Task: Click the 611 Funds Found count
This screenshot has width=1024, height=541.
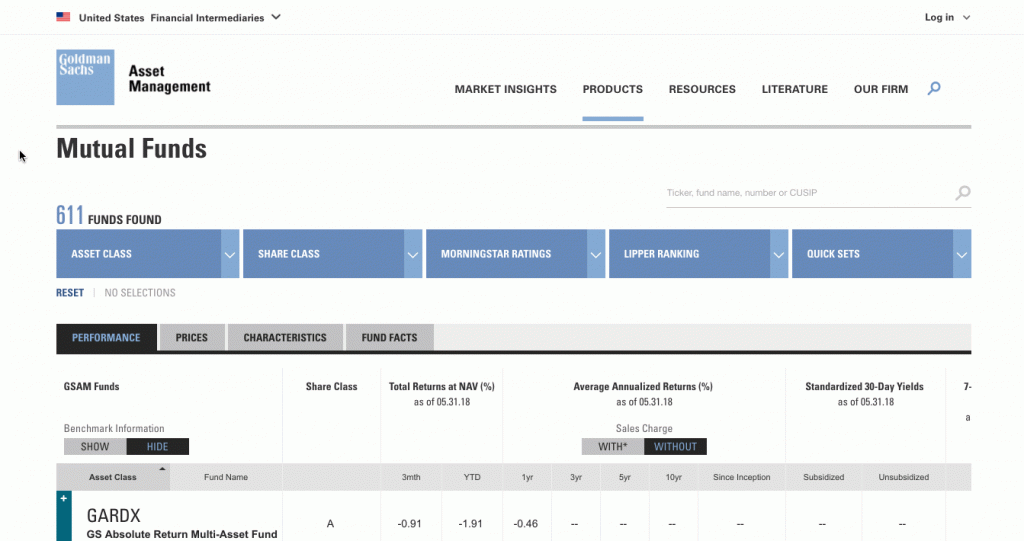Action: pyautogui.click(x=108, y=216)
